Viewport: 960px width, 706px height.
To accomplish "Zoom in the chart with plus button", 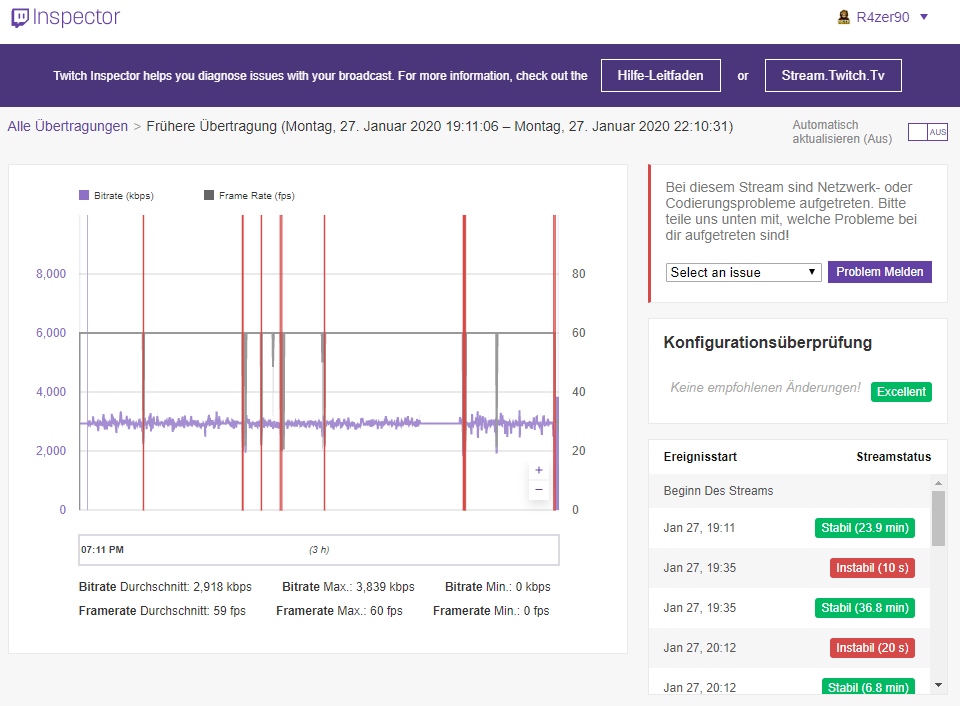I will click(x=539, y=470).
